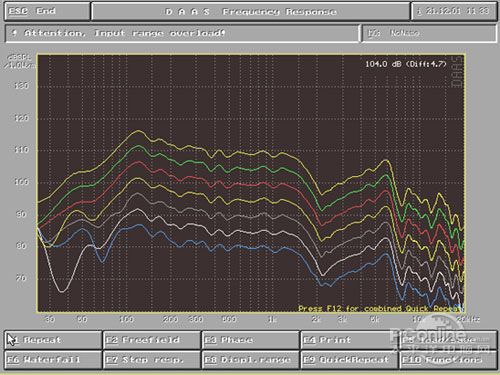The height and width of the screenshot is (375, 500).
Task: Open the F3 Phase view
Action: pos(250,340)
